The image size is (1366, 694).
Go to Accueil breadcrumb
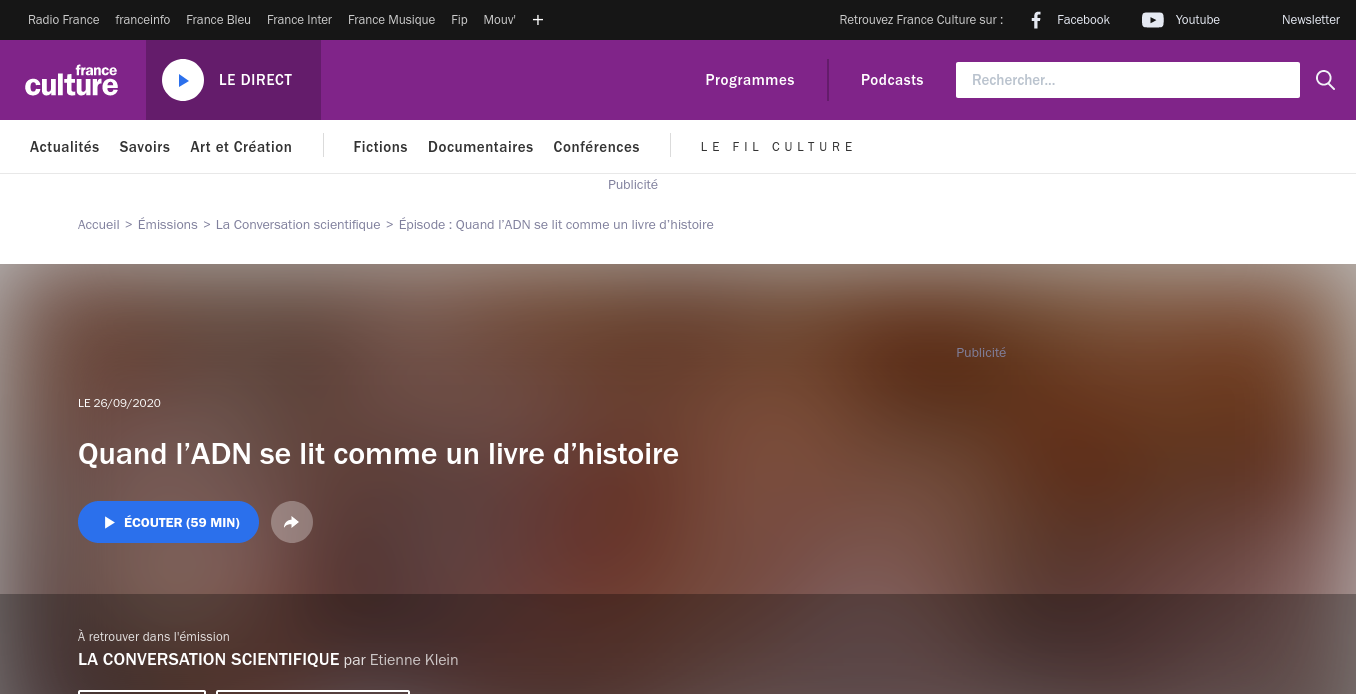(99, 225)
